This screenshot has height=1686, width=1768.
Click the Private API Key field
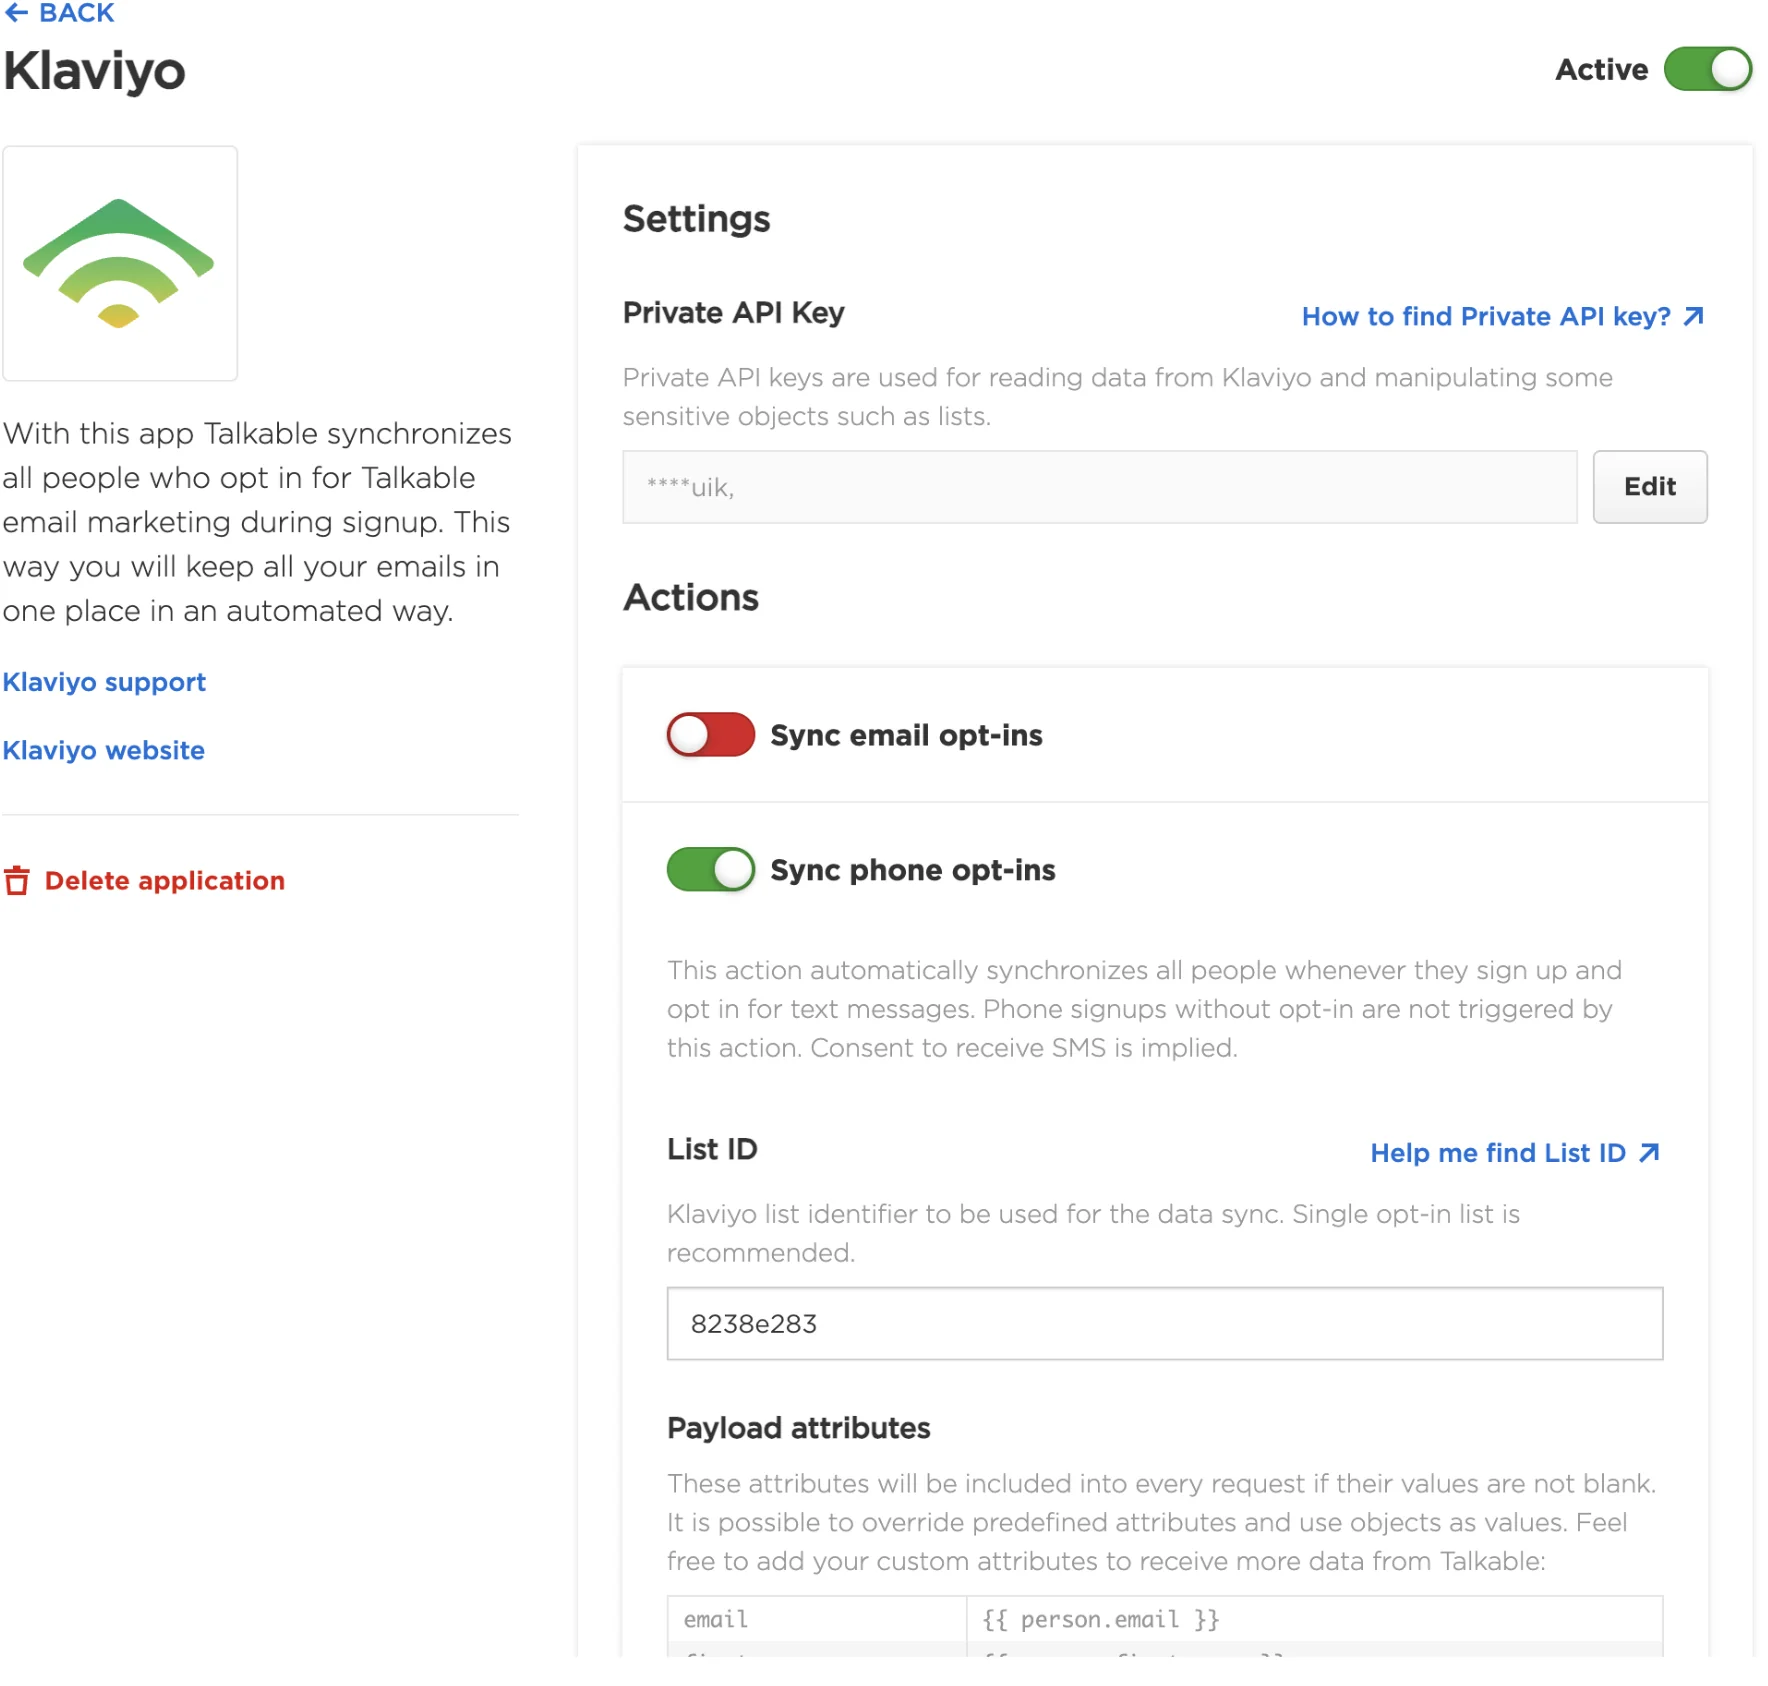pos(1099,487)
